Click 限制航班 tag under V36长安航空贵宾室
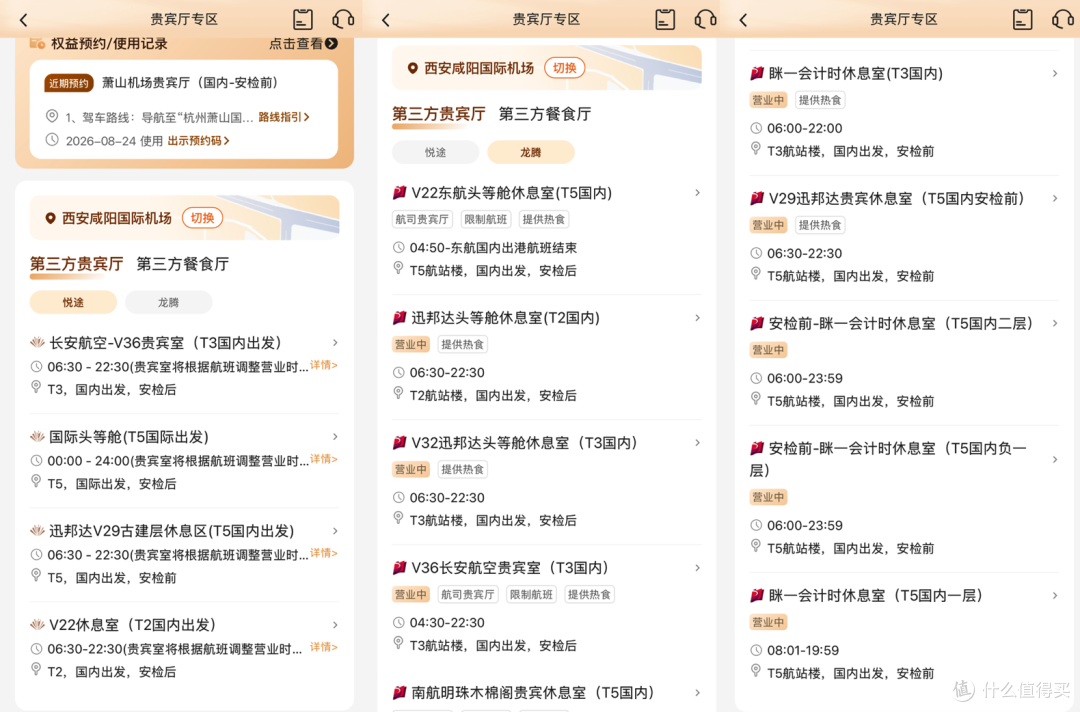This screenshot has height=712, width=1080. pyautogui.click(x=531, y=594)
